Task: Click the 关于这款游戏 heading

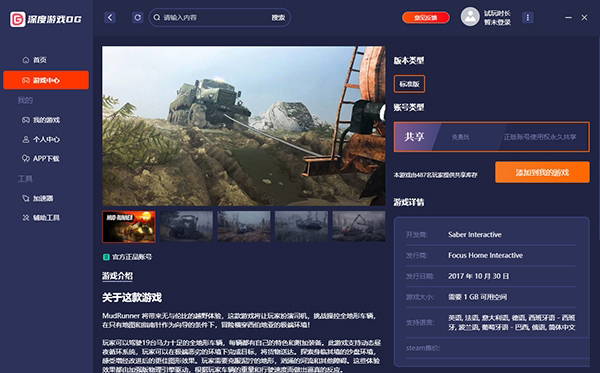Action: pyautogui.click(x=132, y=298)
